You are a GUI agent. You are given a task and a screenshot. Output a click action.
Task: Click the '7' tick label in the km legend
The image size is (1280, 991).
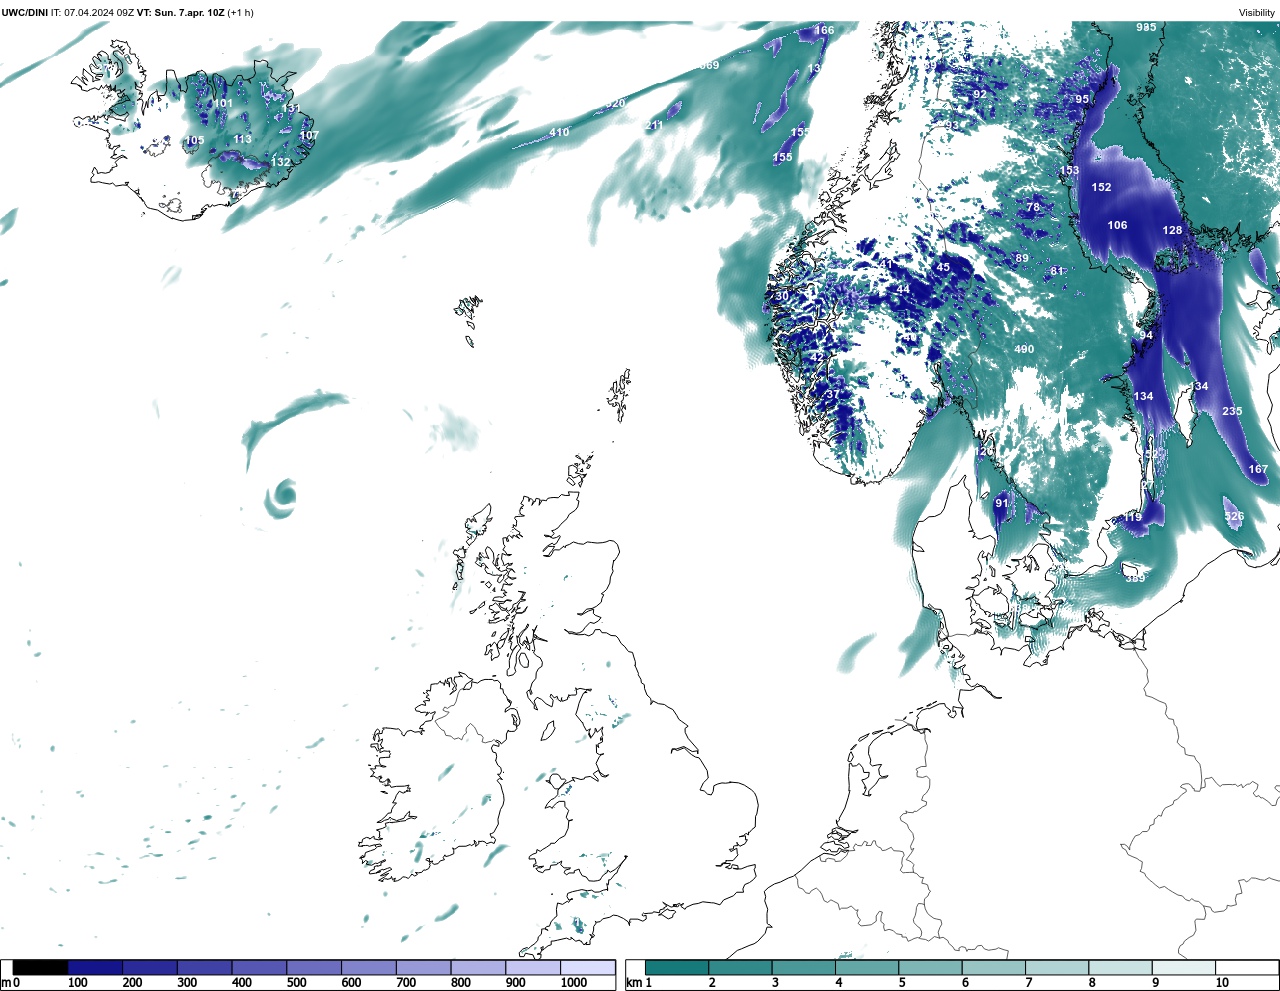click(x=1029, y=983)
